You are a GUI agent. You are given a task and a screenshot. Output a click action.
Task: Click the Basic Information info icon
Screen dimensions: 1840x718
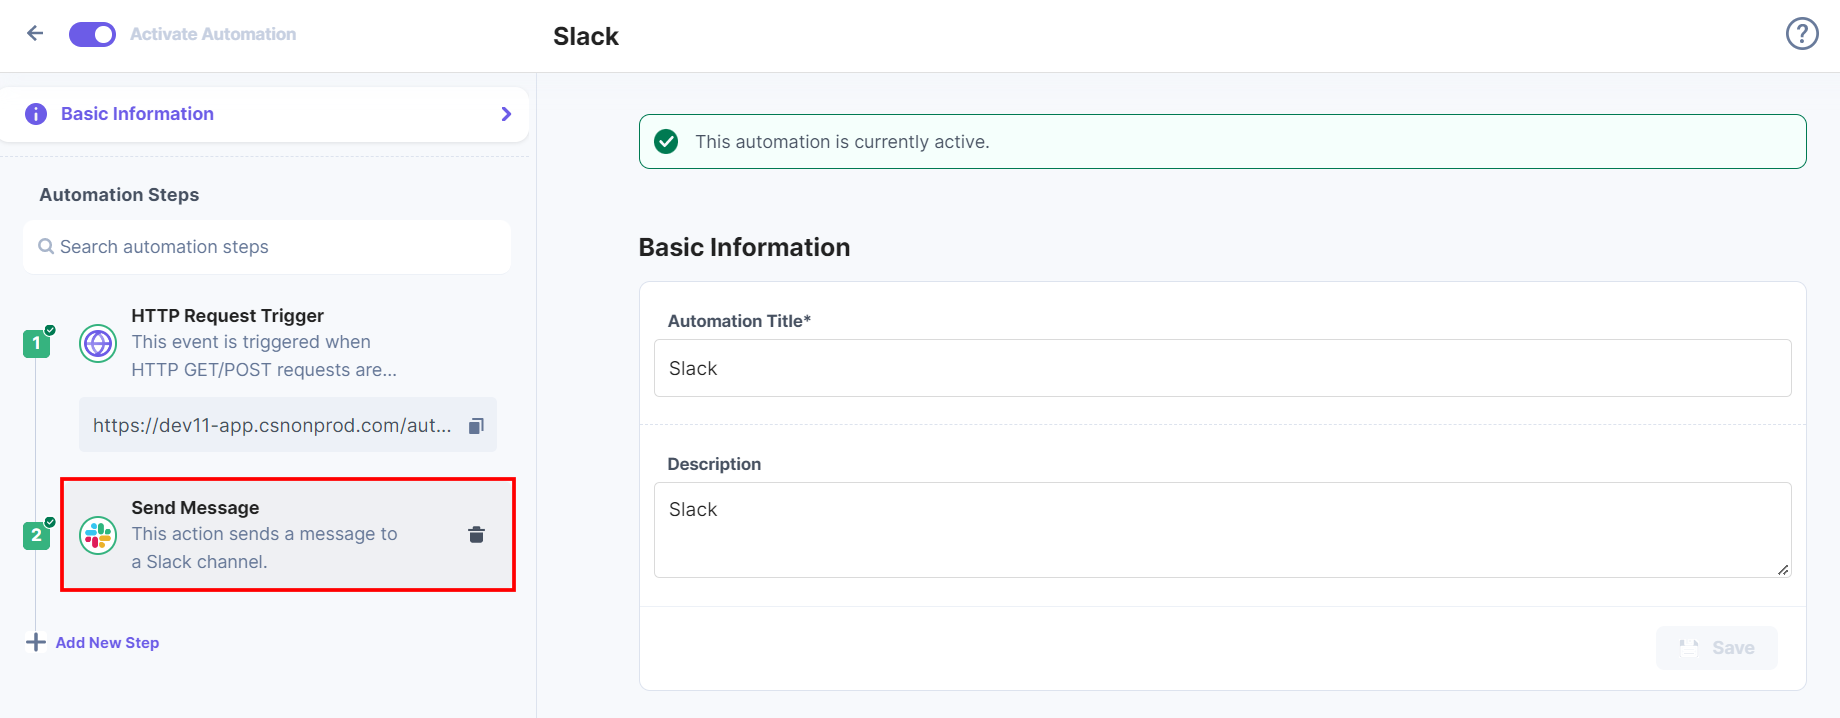(x=36, y=114)
